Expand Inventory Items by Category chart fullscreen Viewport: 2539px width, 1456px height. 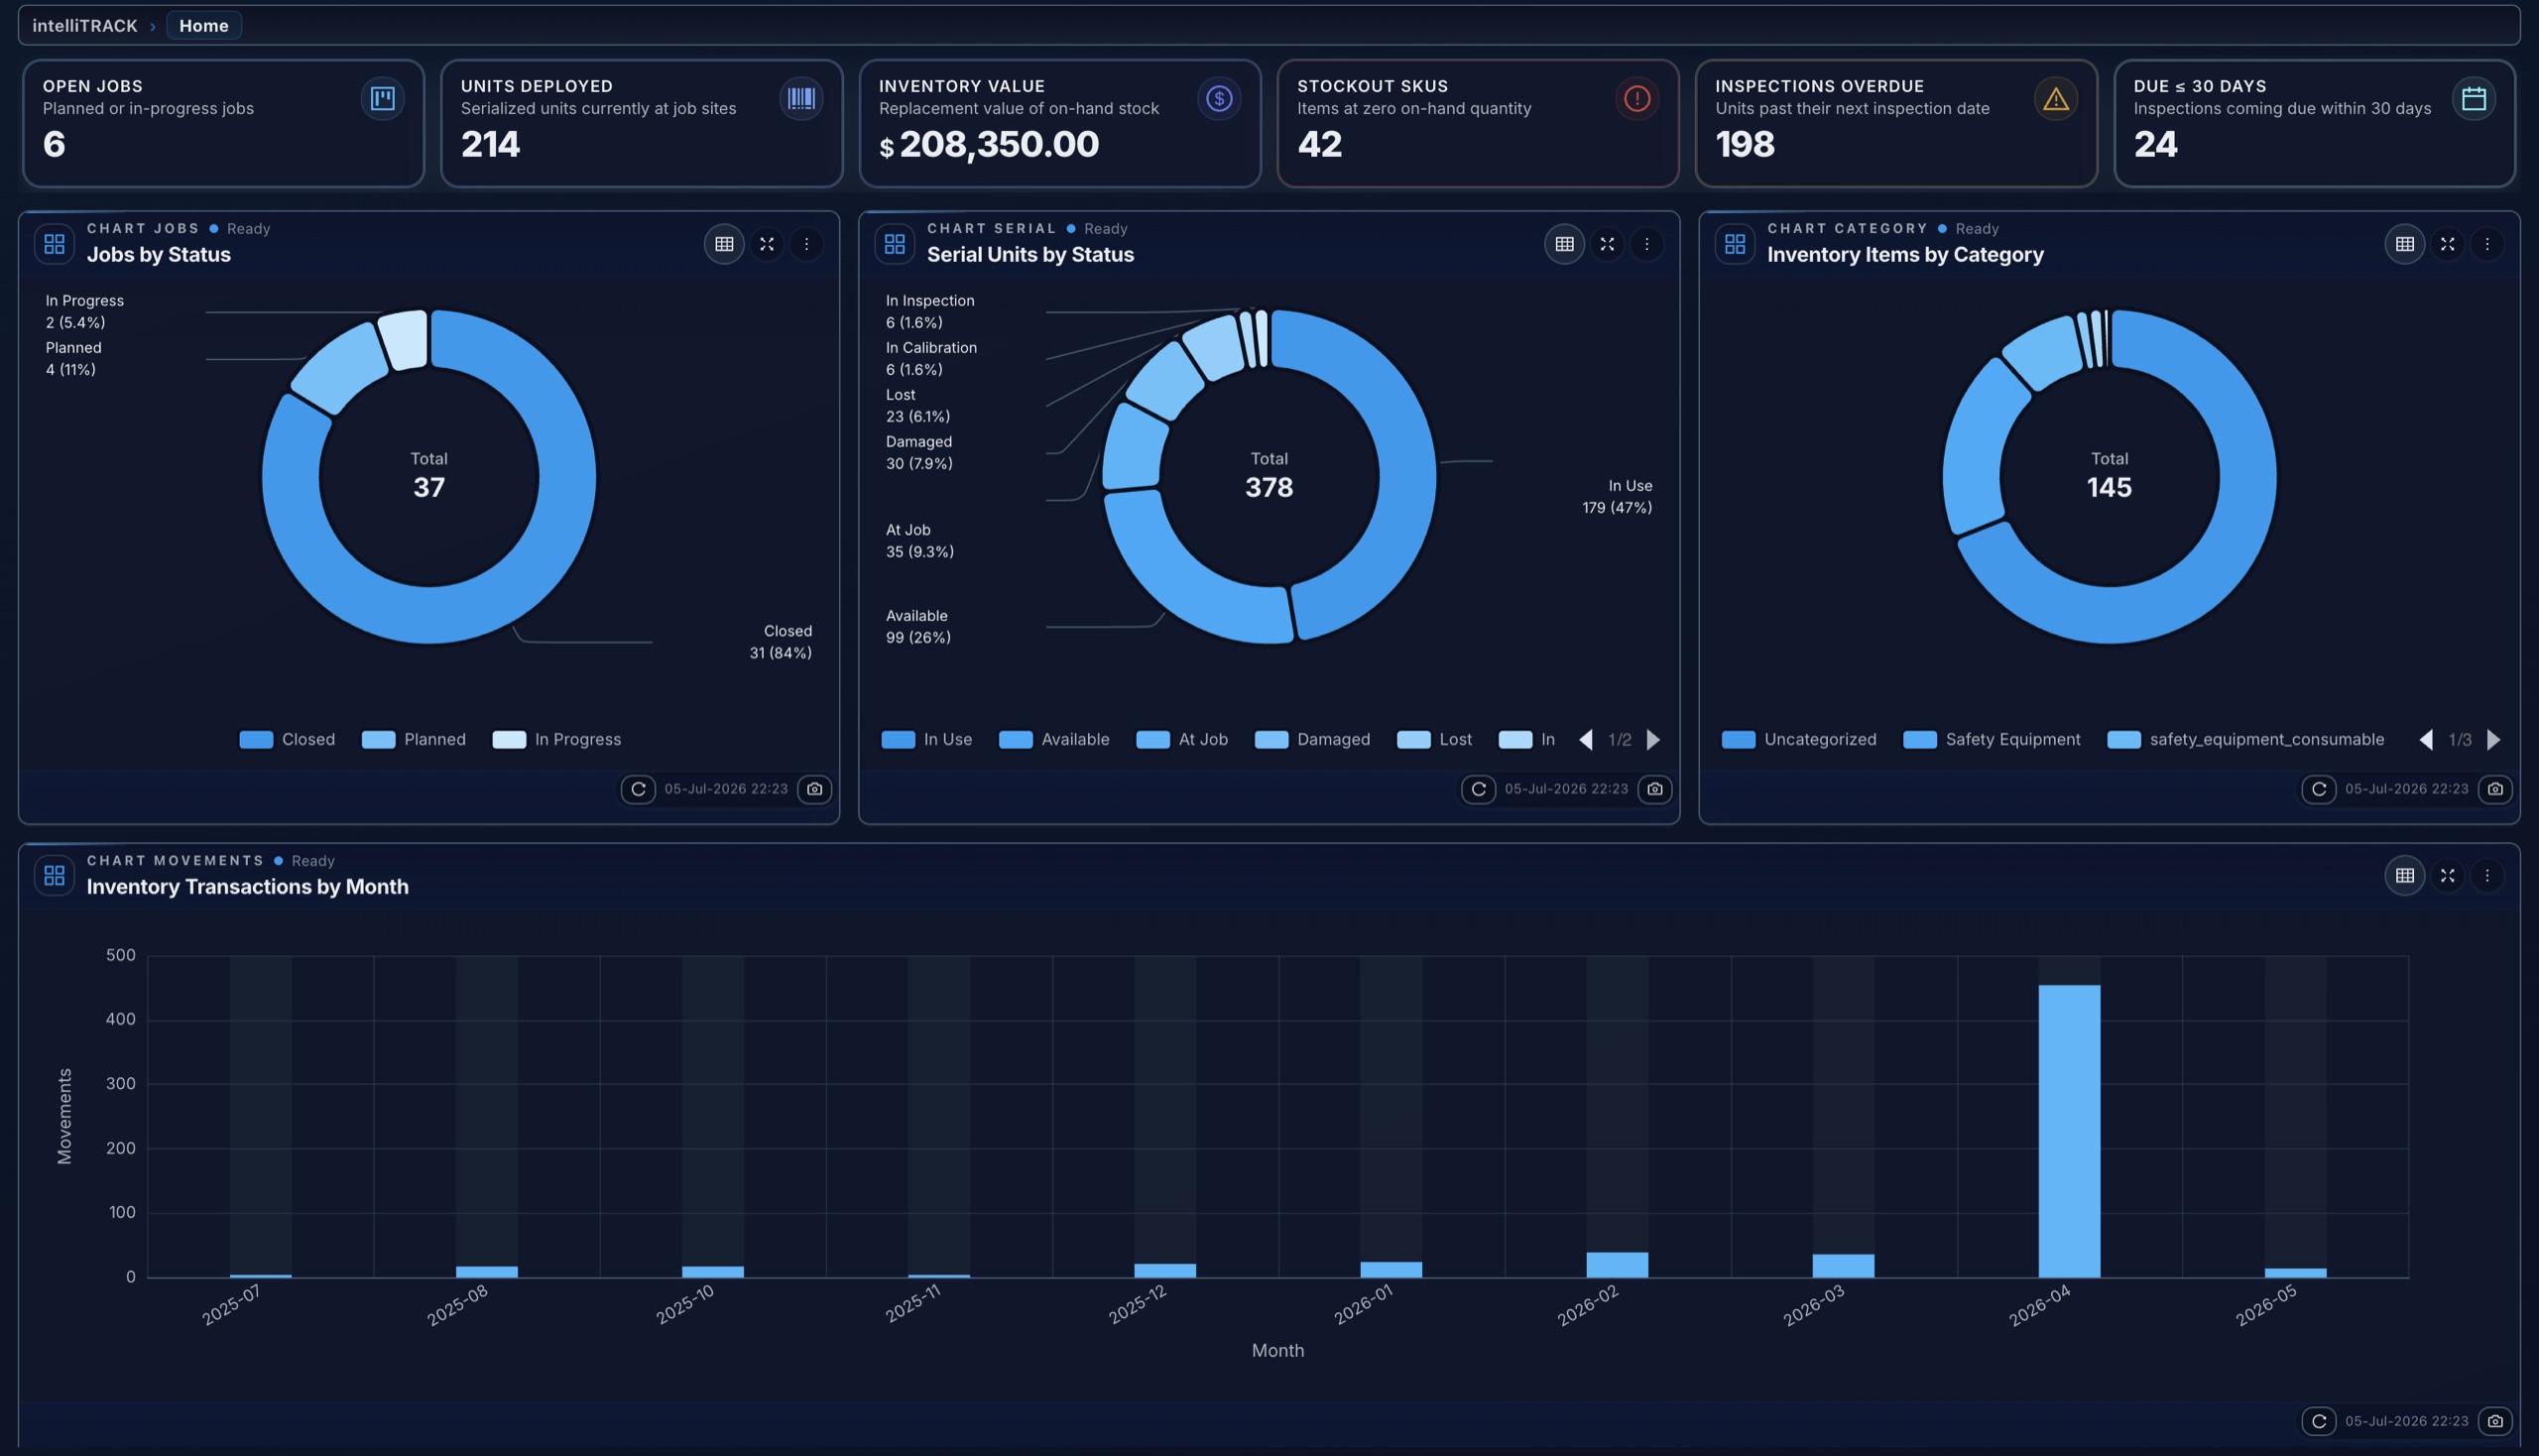2447,244
